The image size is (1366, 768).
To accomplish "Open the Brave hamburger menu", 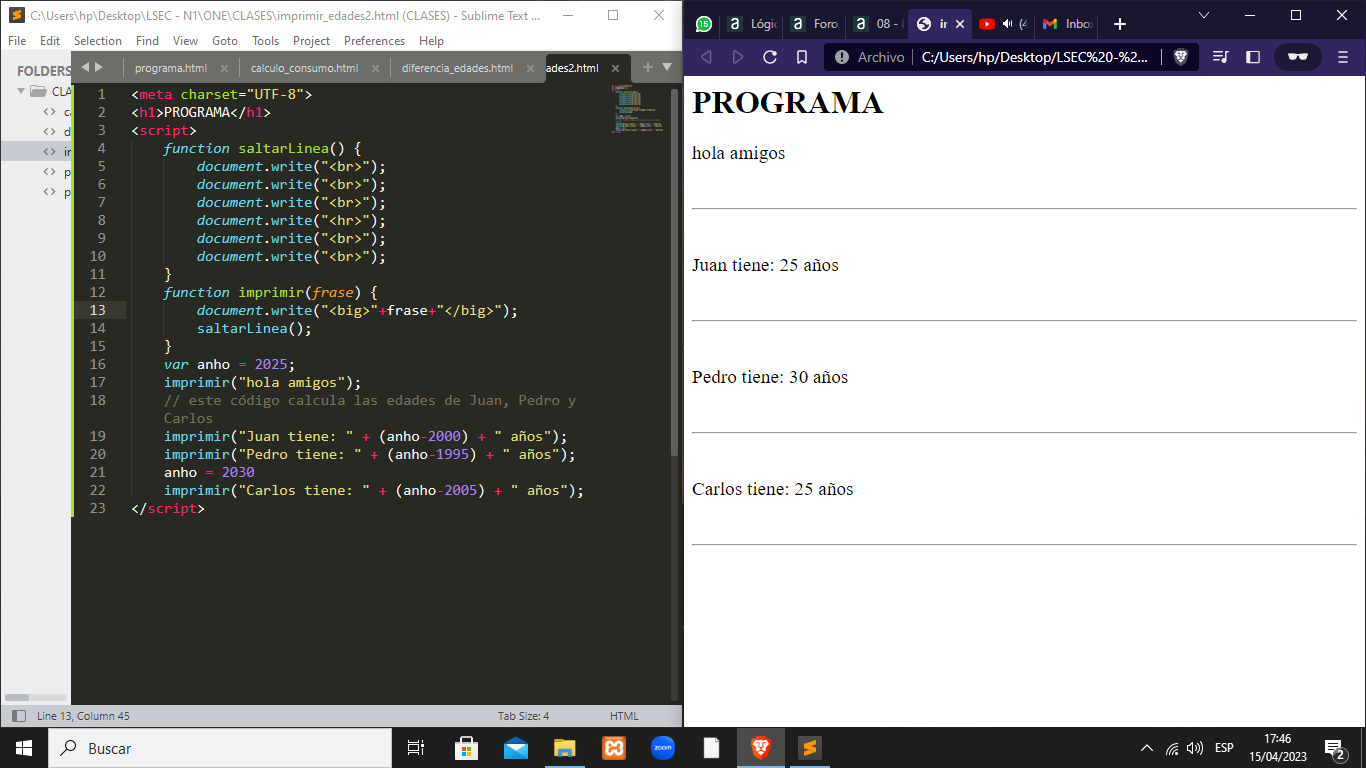I will pyautogui.click(x=1343, y=57).
